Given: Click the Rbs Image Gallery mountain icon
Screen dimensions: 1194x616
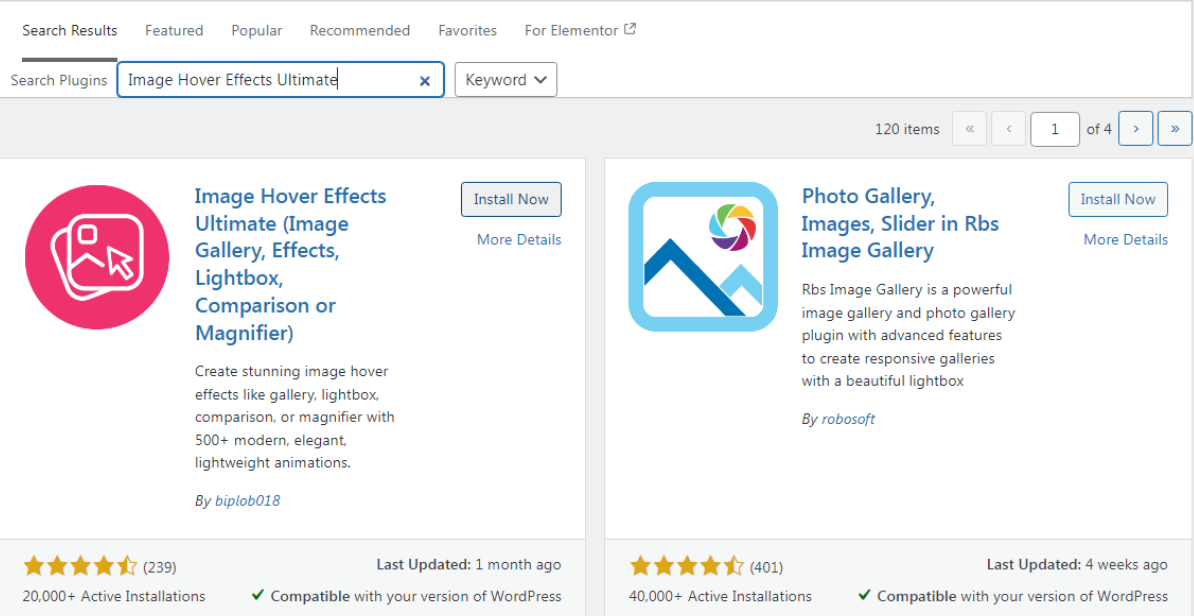Looking at the screenshot, I should [x=704, y=256].
